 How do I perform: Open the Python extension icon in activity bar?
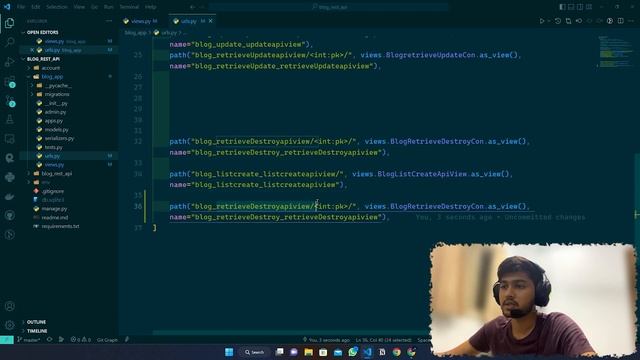(x=9, y=177)
